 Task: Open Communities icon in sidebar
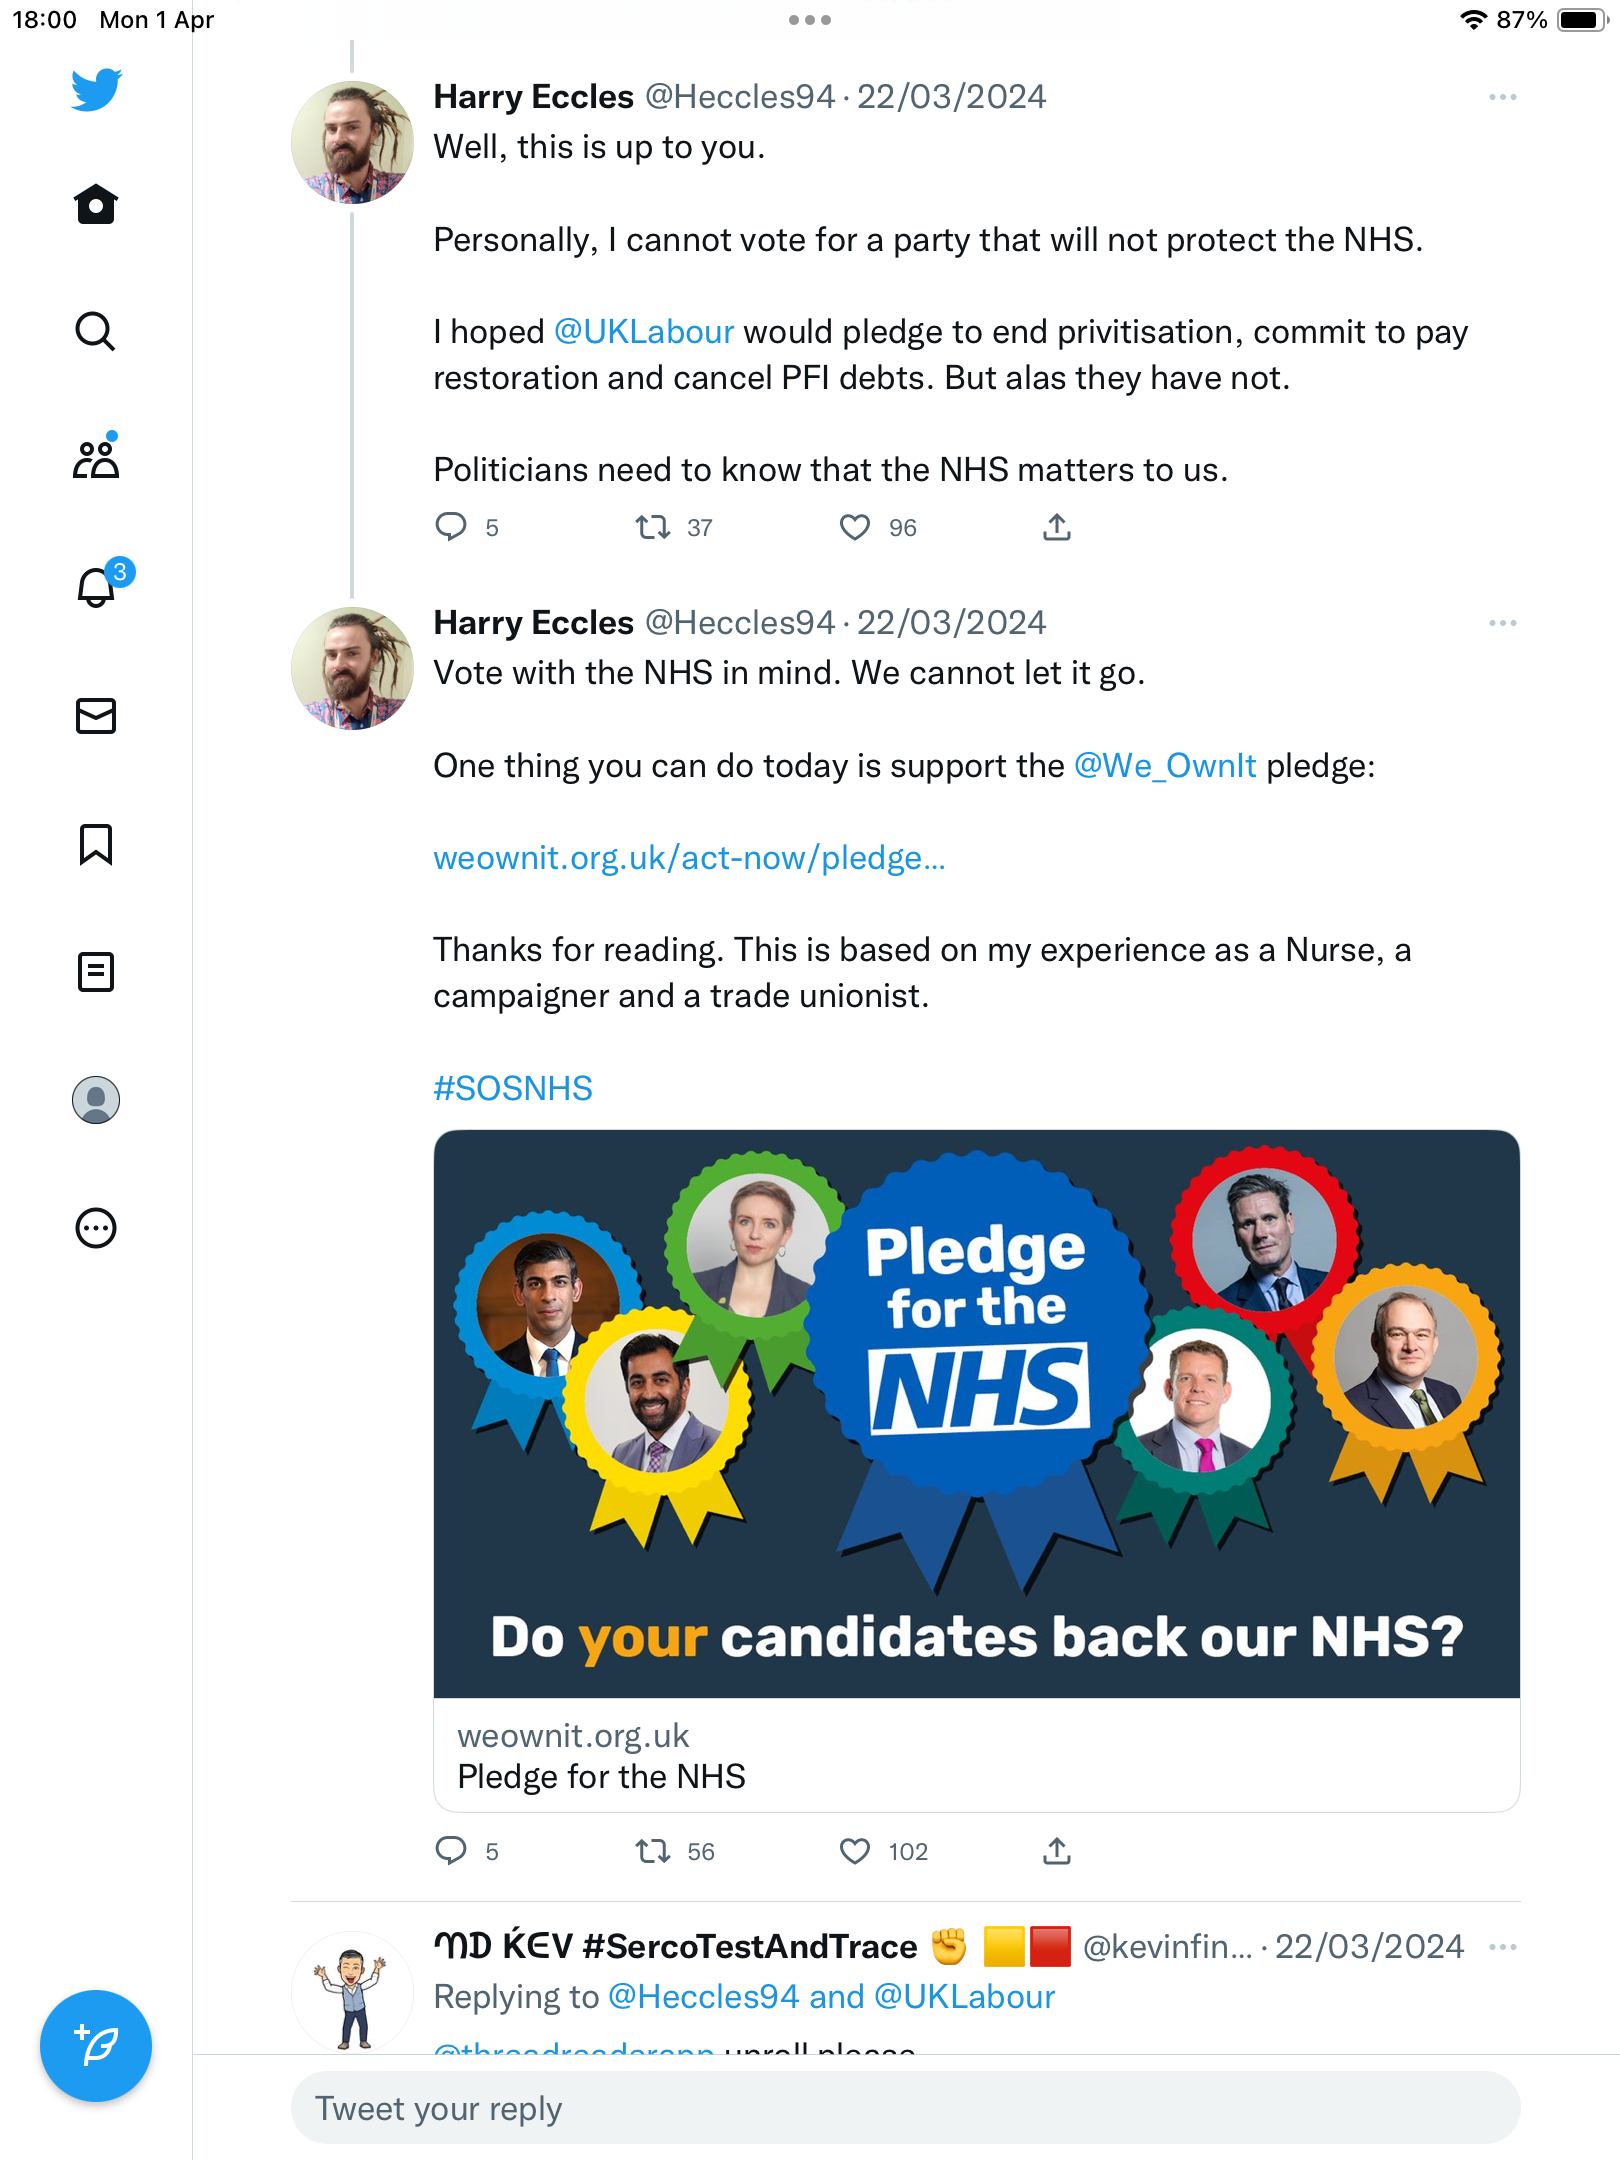96,458
